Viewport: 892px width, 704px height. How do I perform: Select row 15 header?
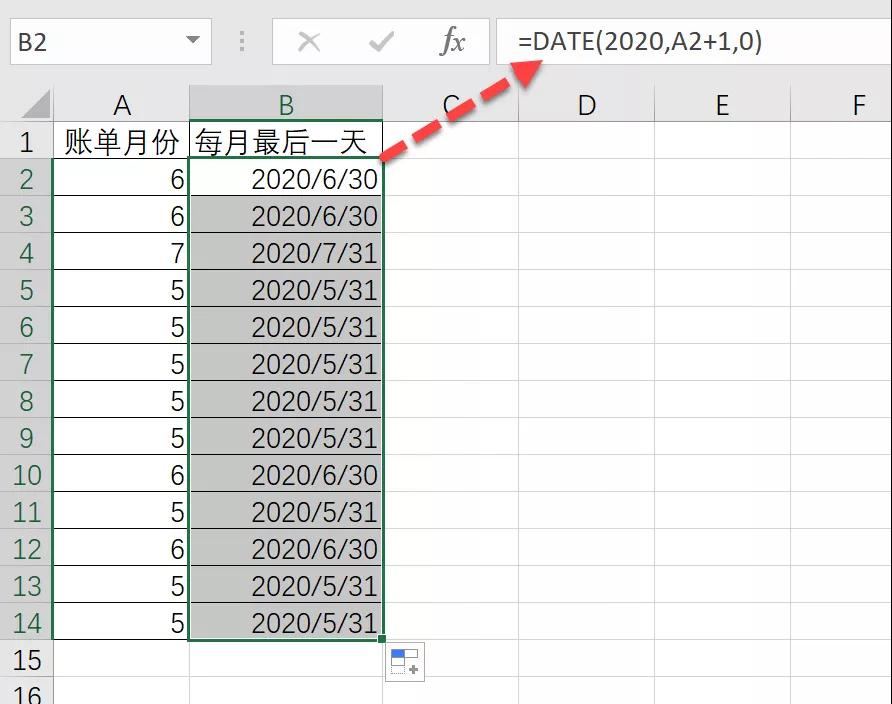pos(27,660)
